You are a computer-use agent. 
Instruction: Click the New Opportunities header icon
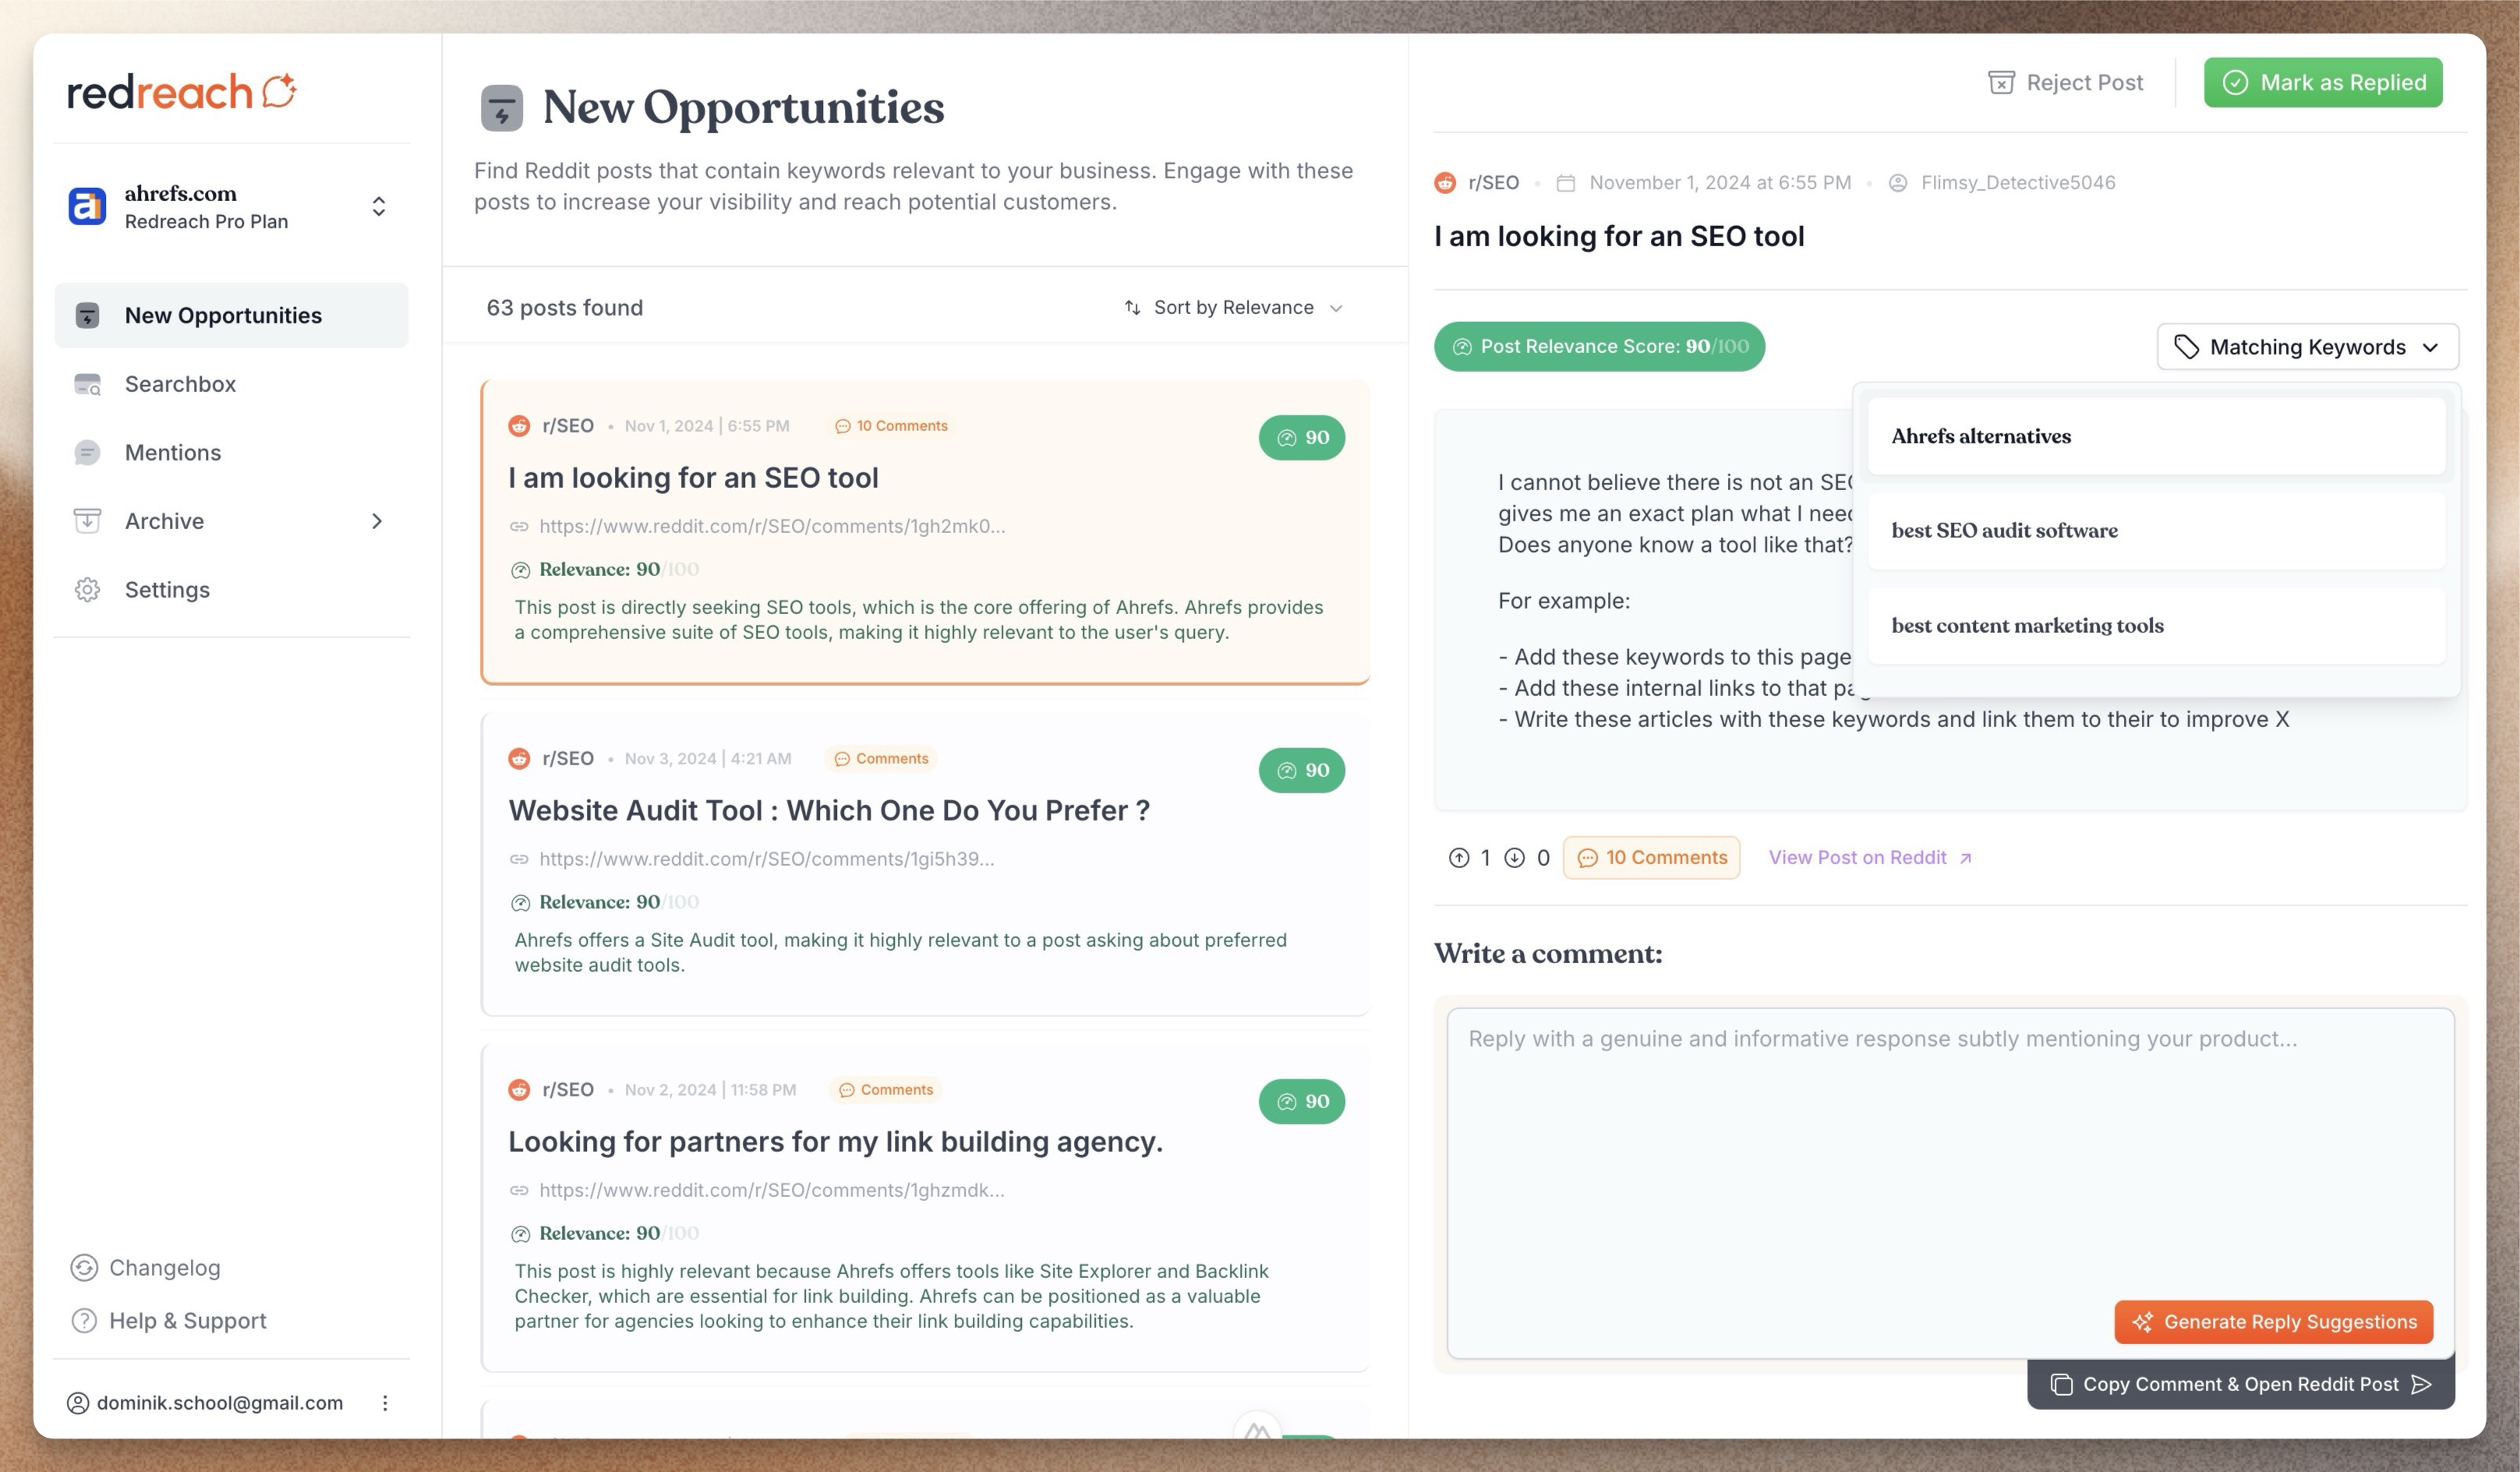(x=502, y=108)
